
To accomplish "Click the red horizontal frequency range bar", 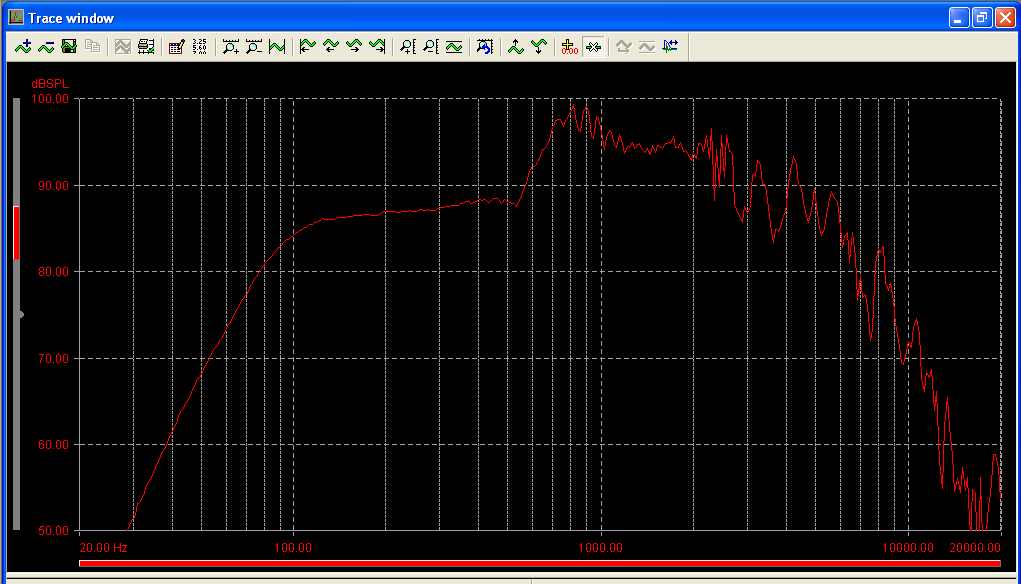I will [540, 563].
